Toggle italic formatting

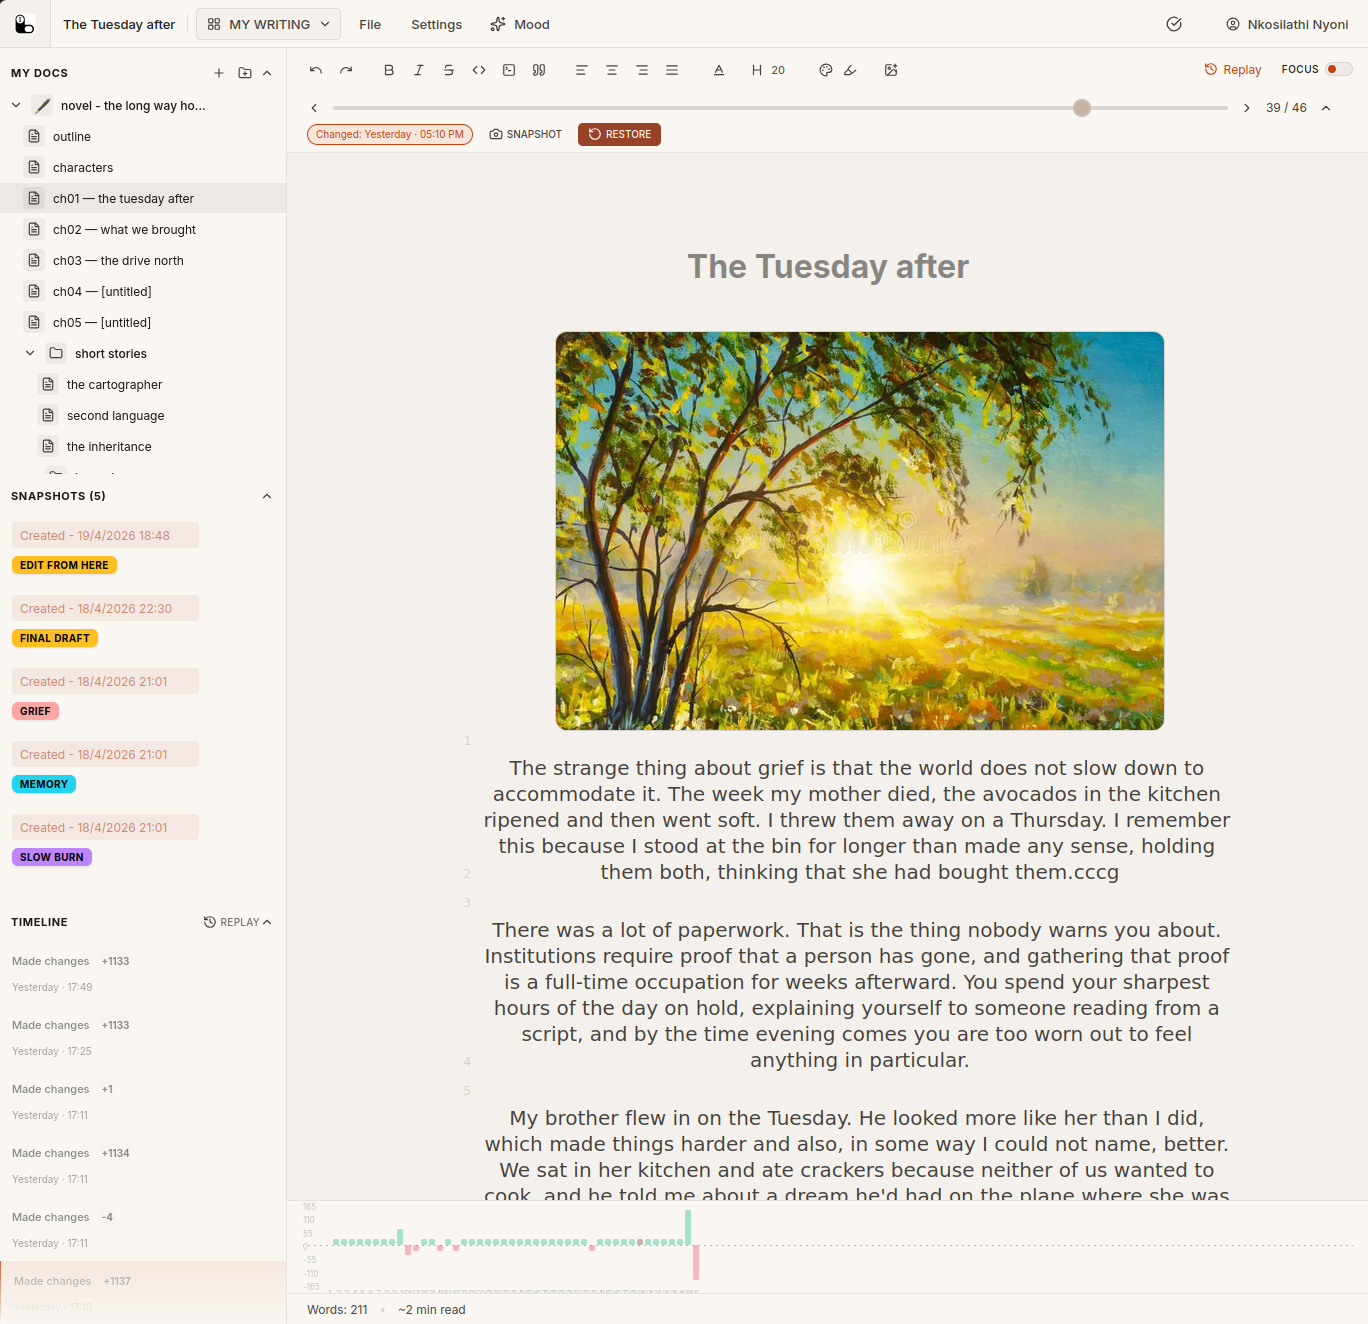(419, 70)
